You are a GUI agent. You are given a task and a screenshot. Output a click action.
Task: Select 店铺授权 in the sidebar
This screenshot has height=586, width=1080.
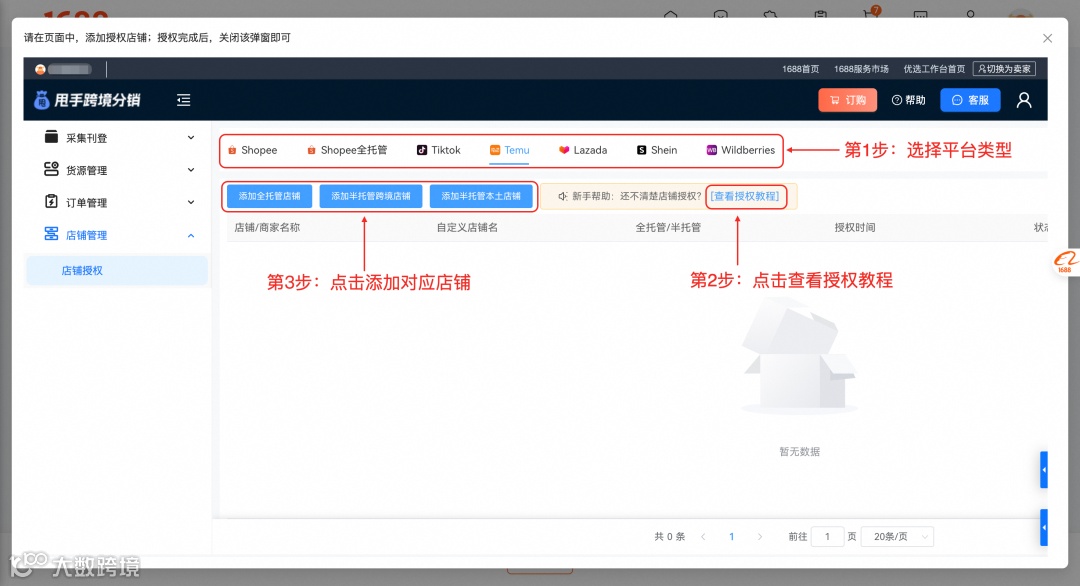coord(116,271)
